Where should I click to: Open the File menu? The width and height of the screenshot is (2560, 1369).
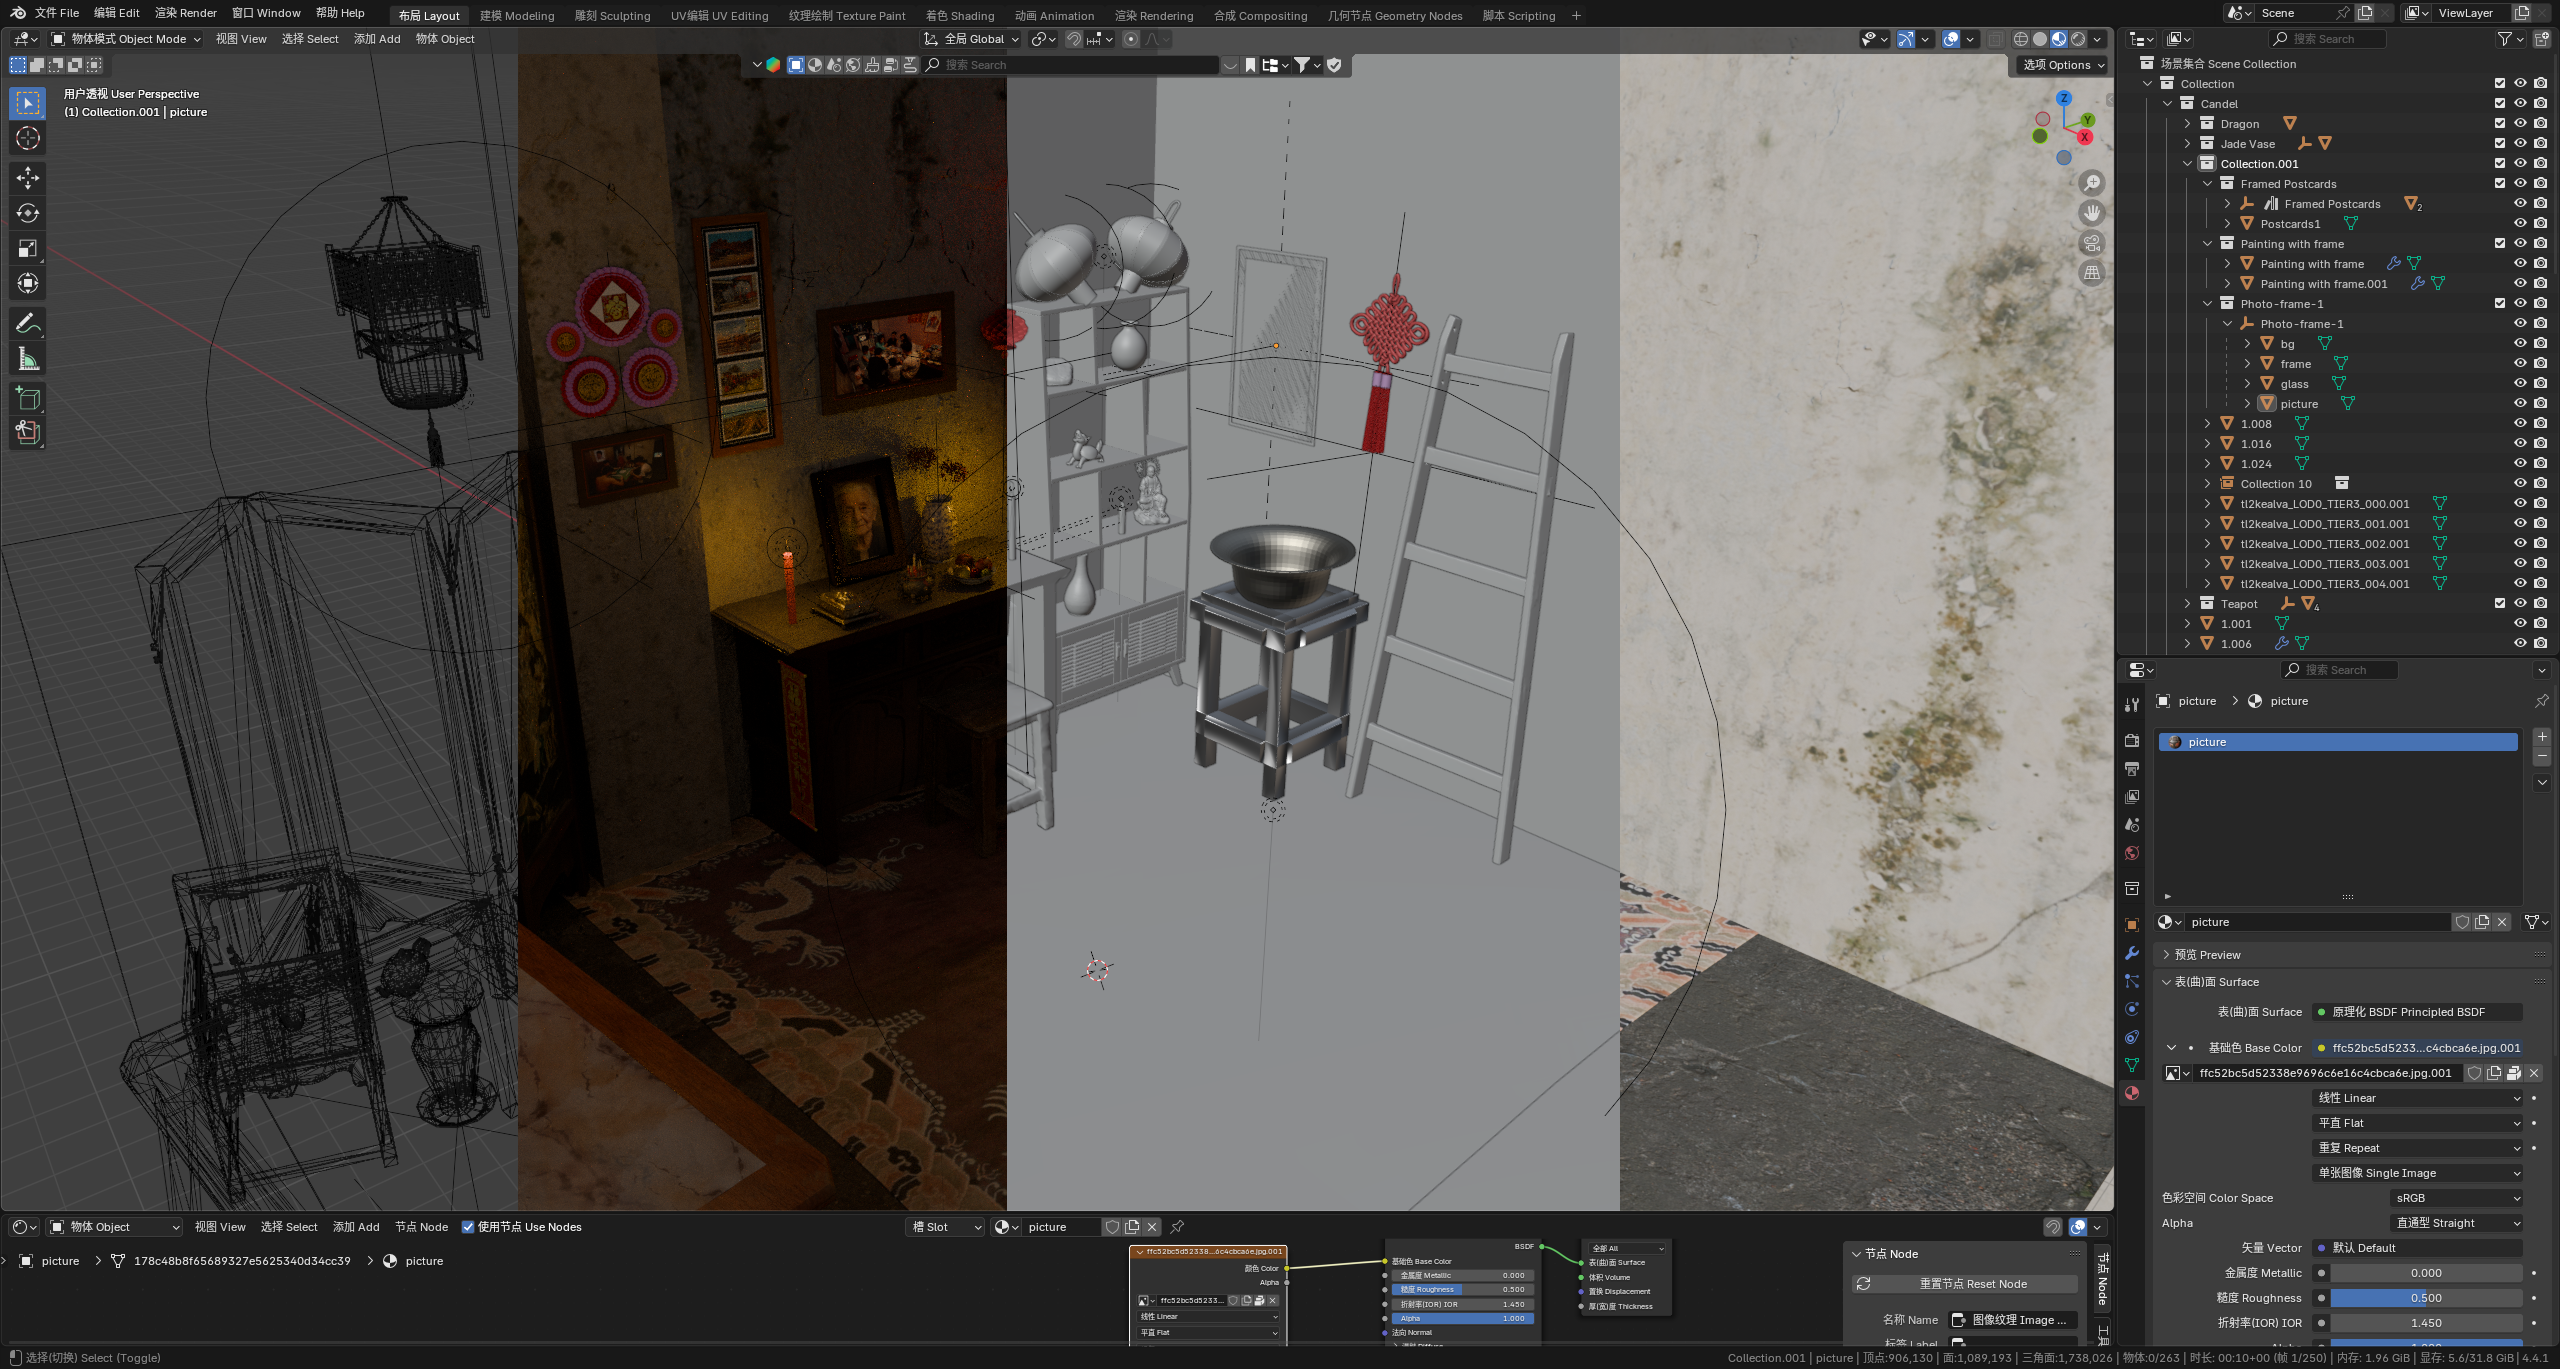57,13
